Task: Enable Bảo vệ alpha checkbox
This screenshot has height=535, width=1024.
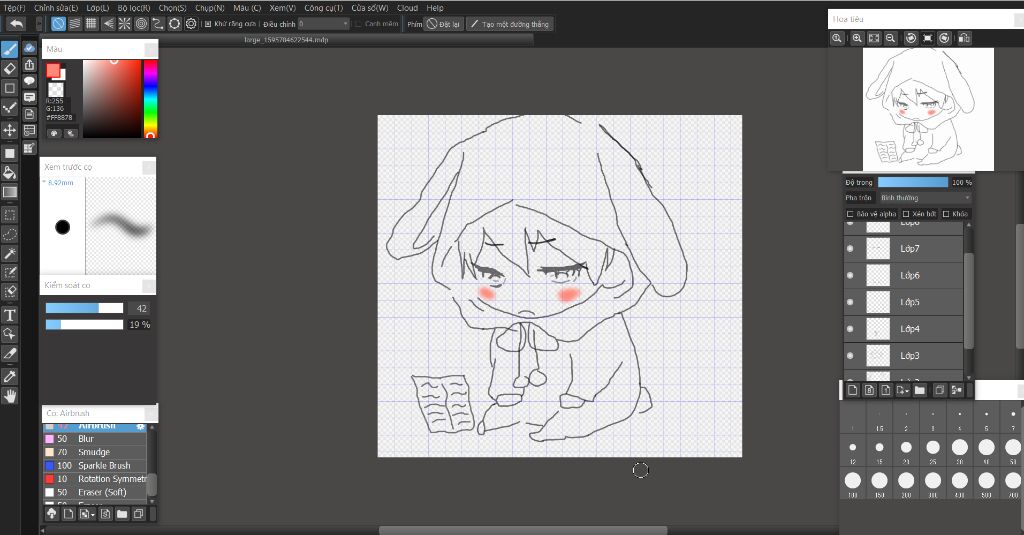Action: 850,214
